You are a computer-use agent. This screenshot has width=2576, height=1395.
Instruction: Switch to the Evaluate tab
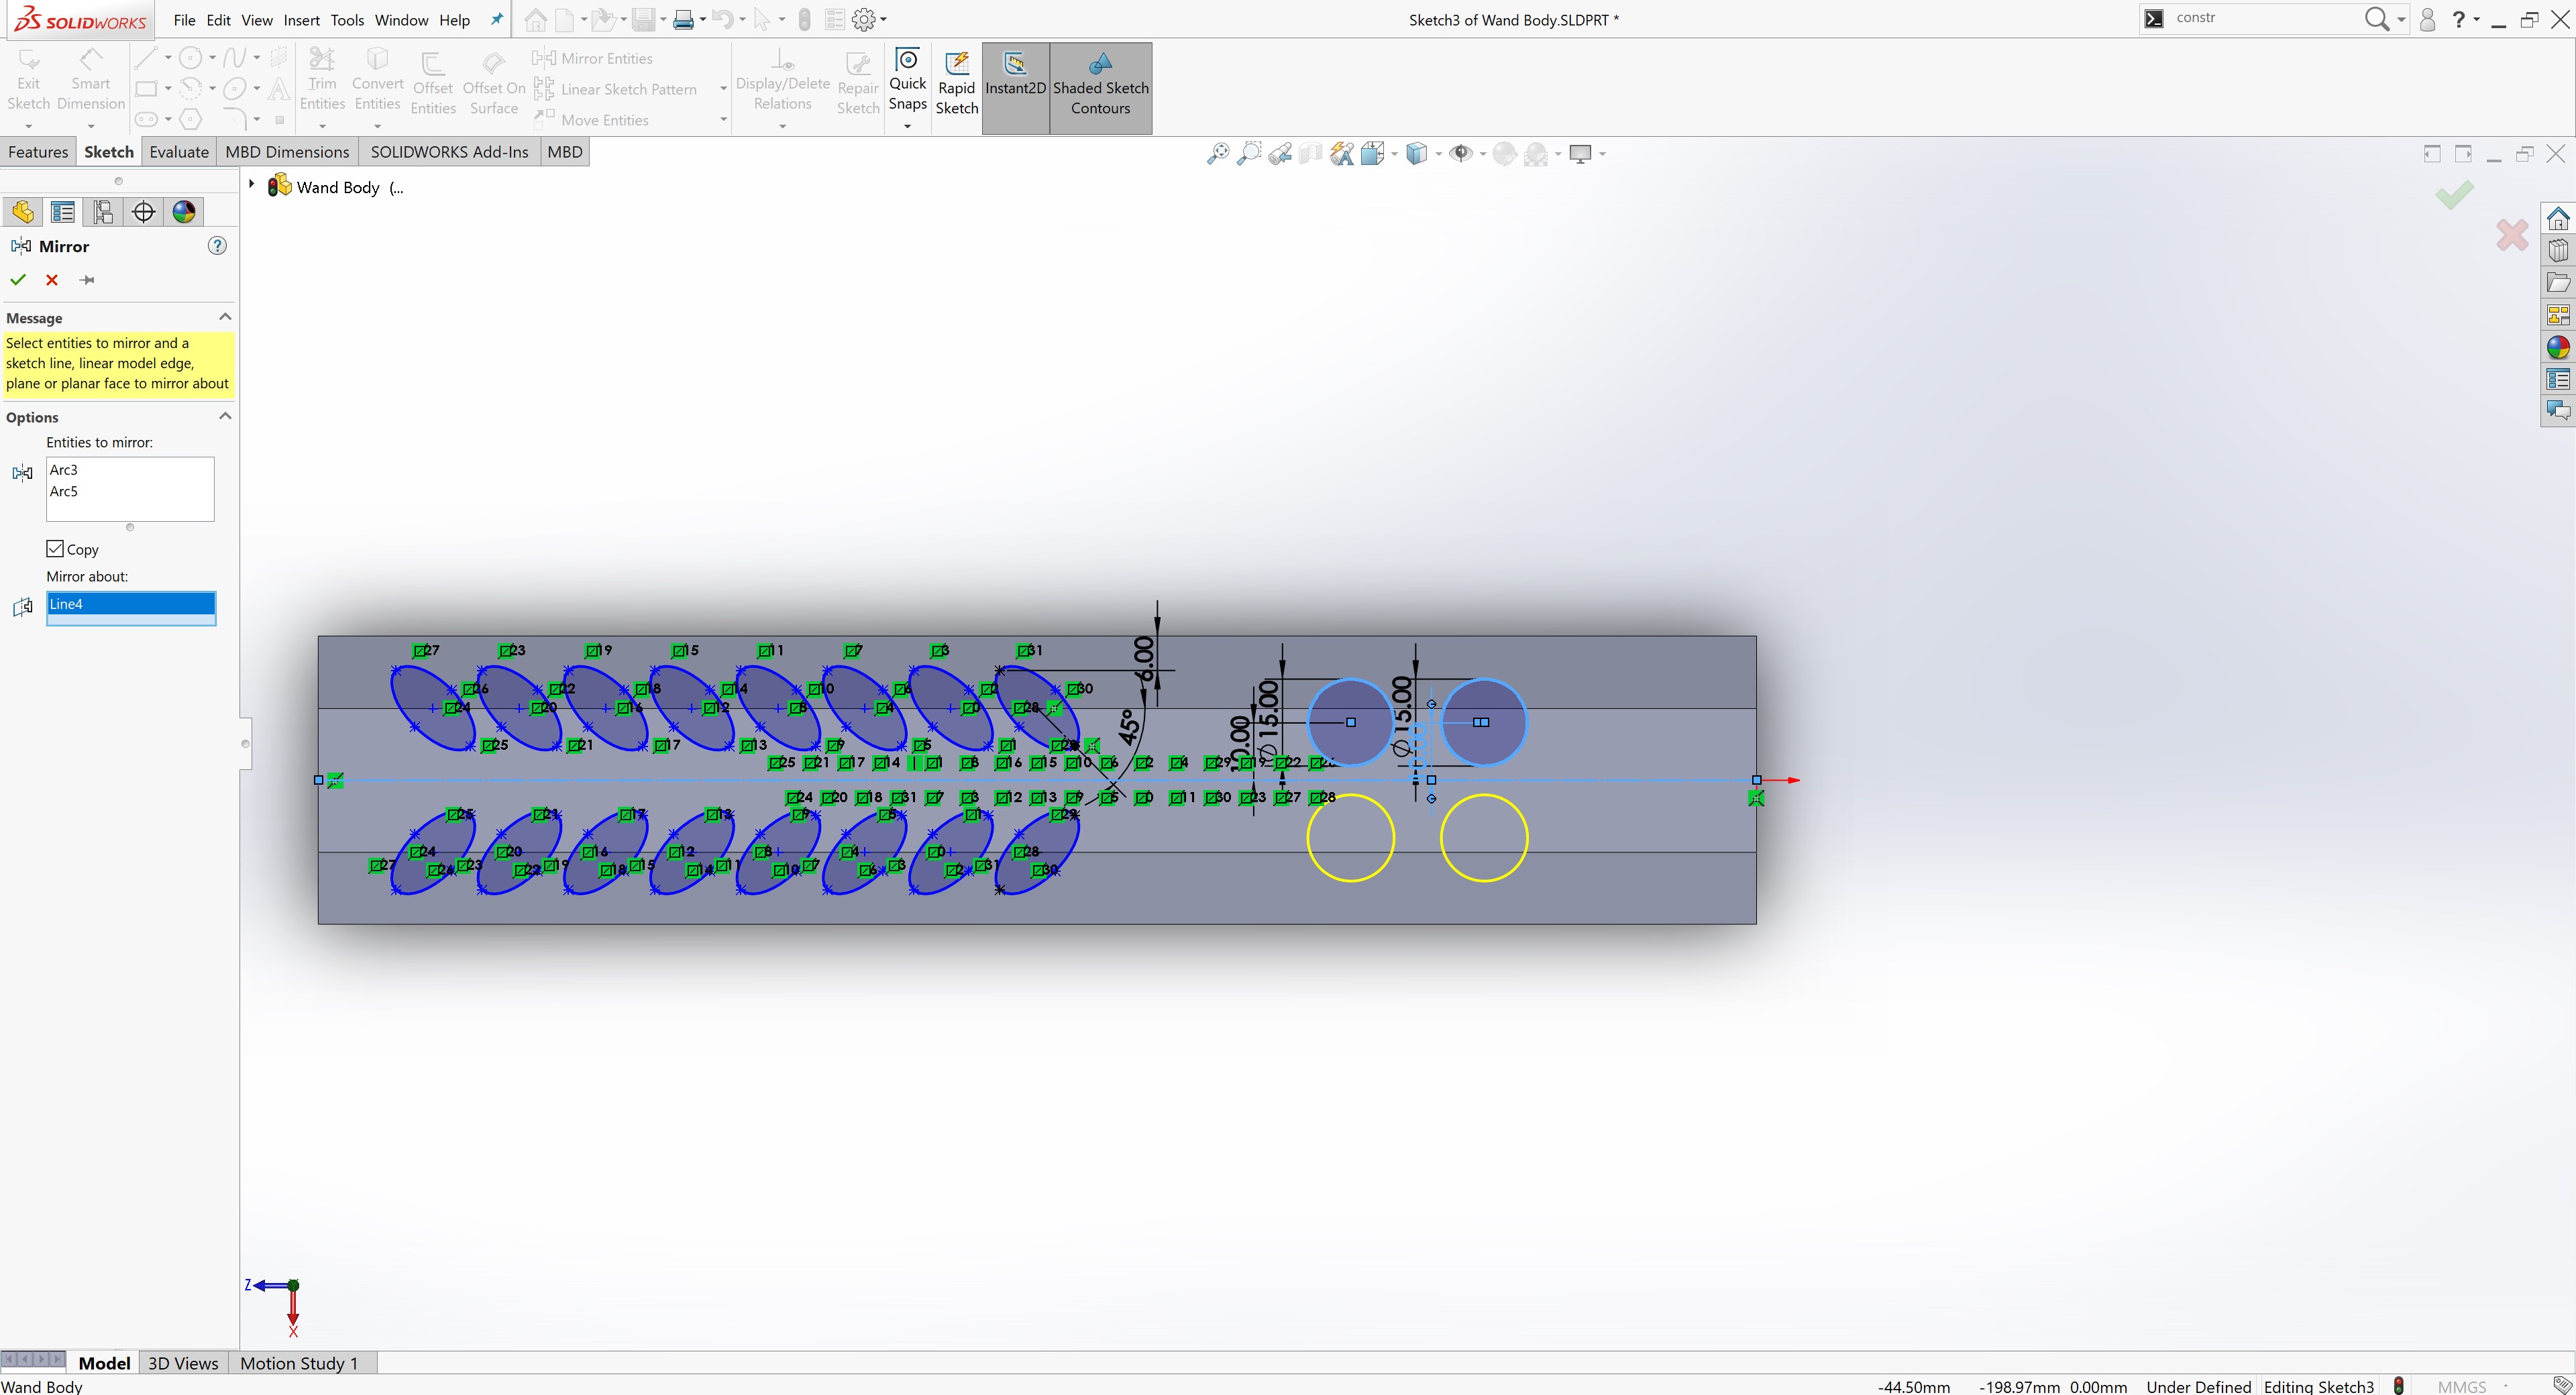[x=179, y=152]
